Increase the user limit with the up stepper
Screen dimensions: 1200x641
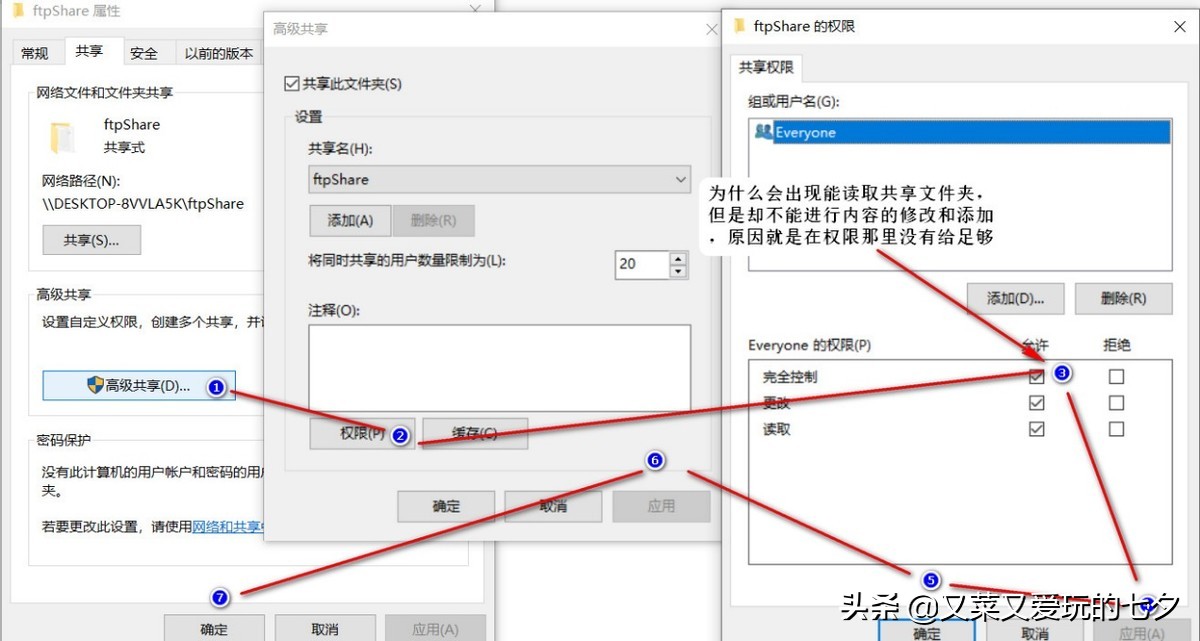pyautogui.click(x=679, y=258)
